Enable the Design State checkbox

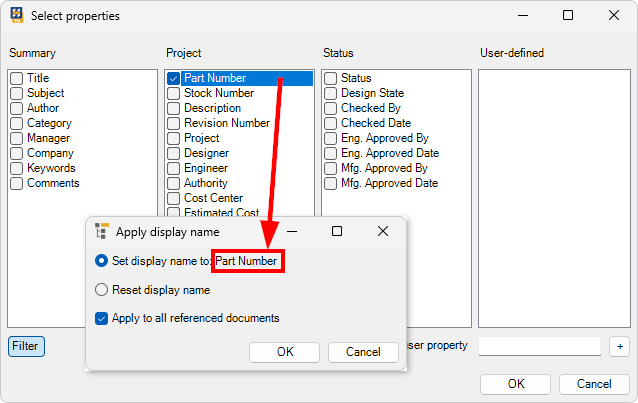331,93
